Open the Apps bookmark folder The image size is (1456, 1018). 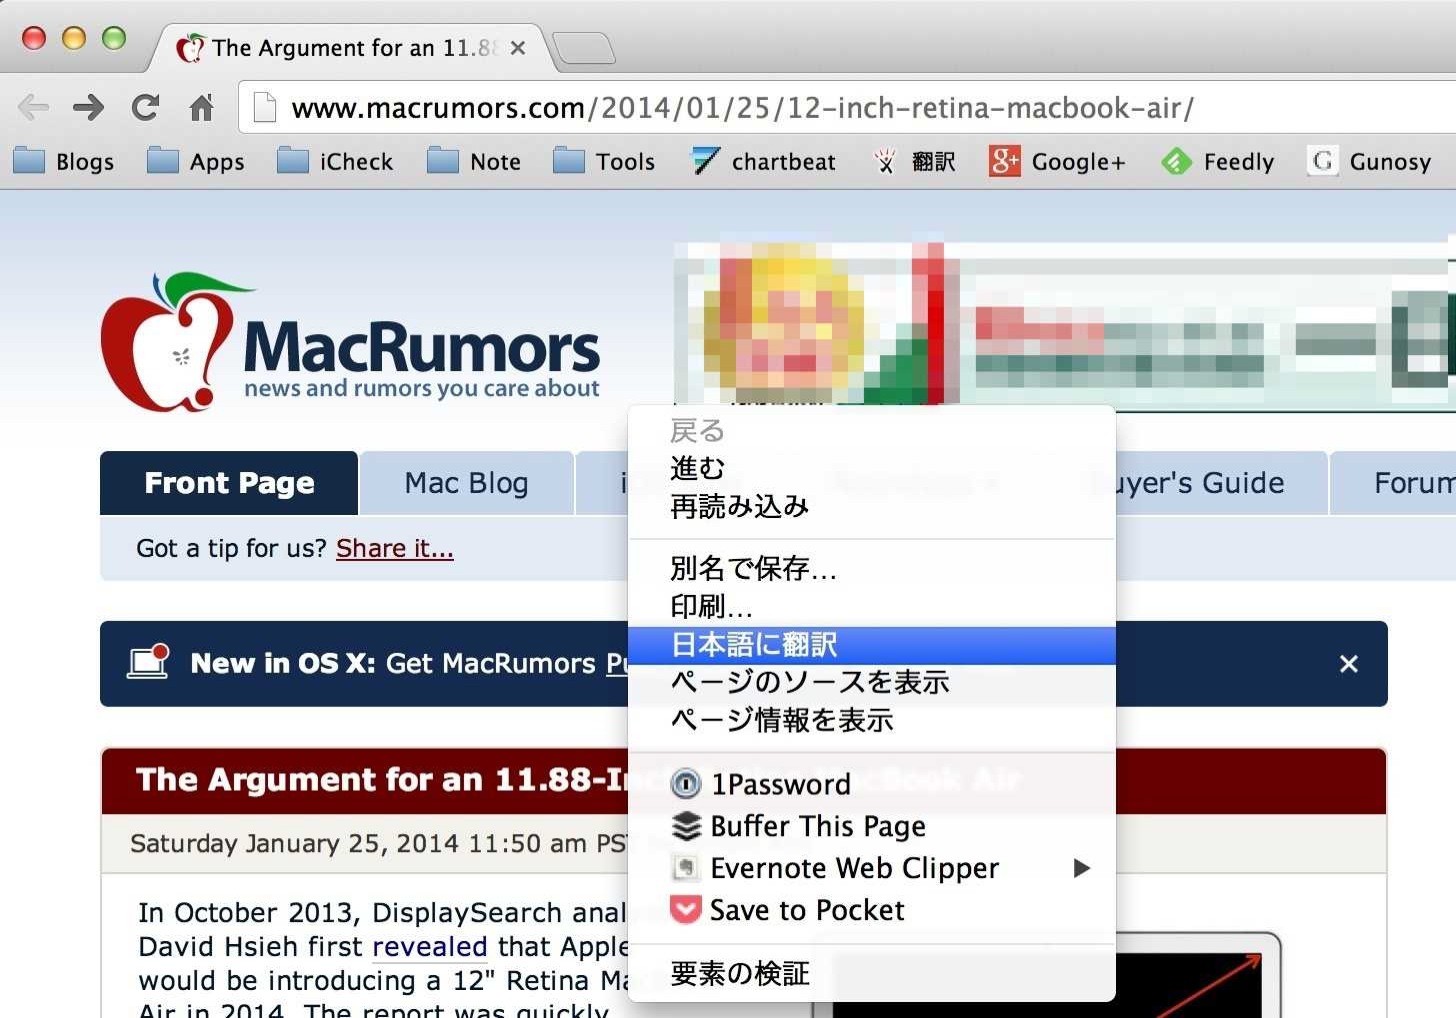coord(196,161)
